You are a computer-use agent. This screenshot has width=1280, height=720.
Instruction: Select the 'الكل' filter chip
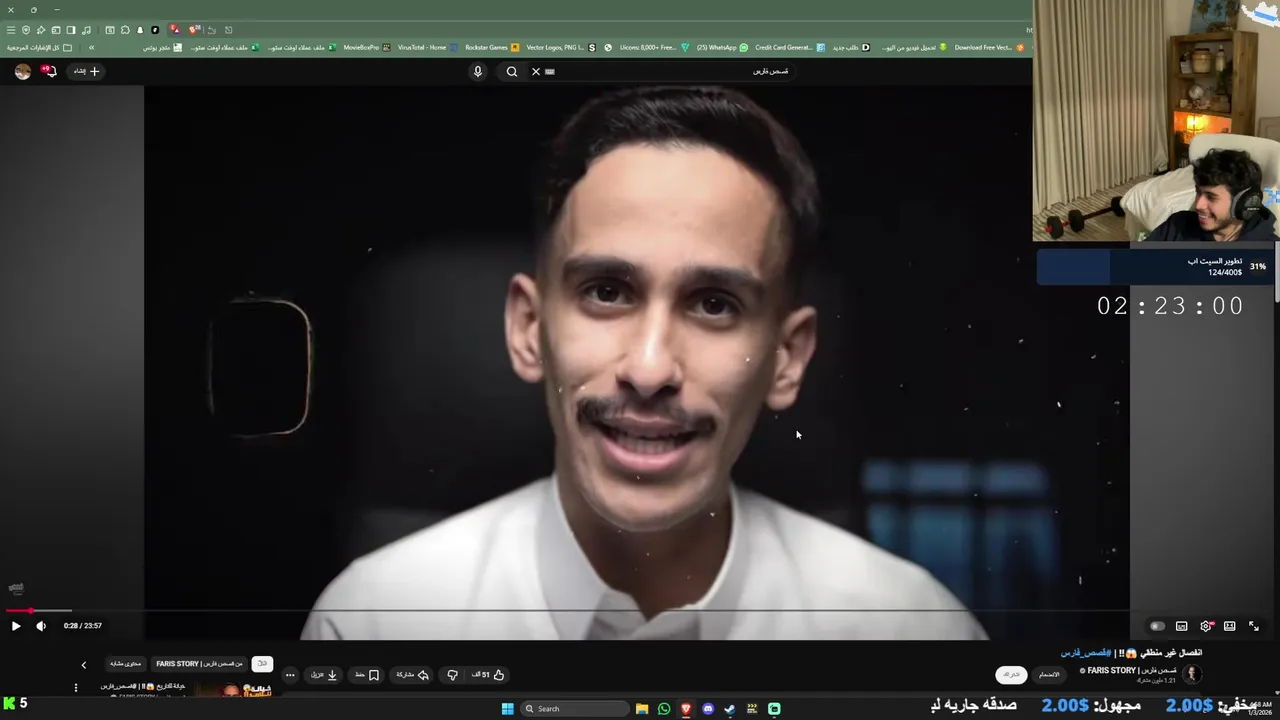[x=262, y=664]
